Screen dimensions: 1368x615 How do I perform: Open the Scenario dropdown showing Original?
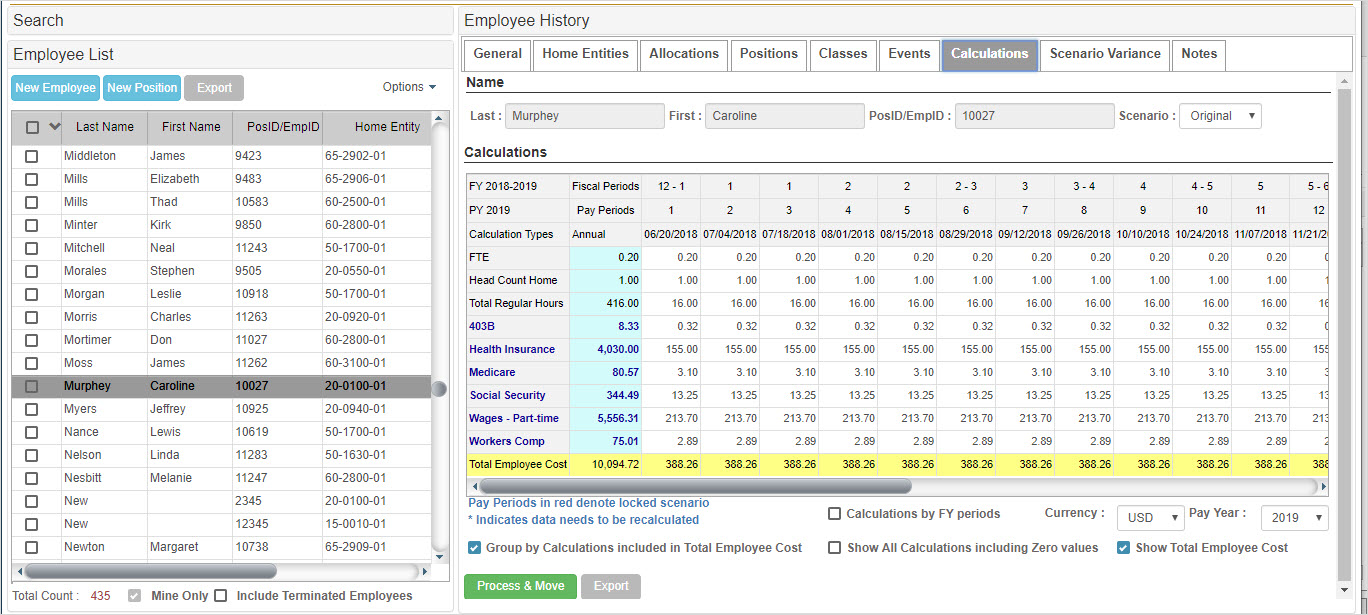pyautogui.click(x=1220, y=116)
